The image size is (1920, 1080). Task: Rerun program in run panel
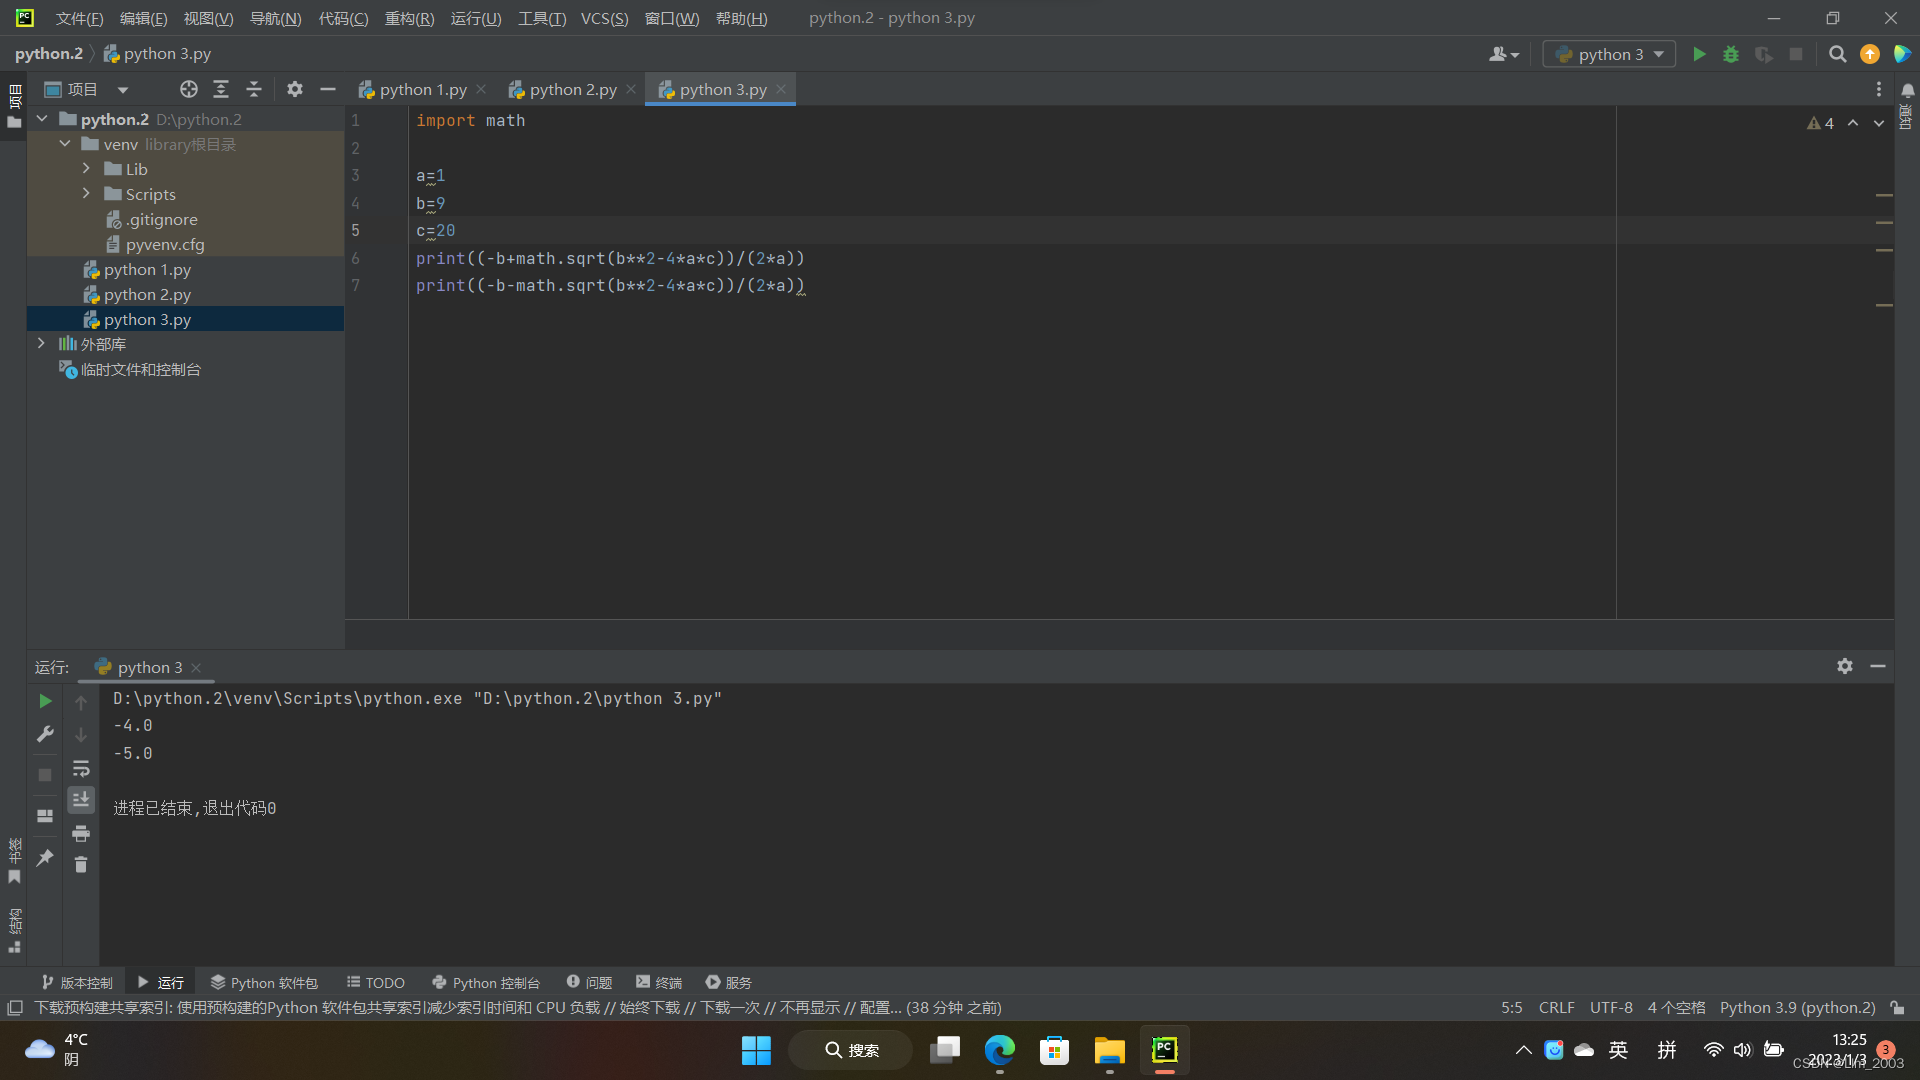click(x=45, y=701)
